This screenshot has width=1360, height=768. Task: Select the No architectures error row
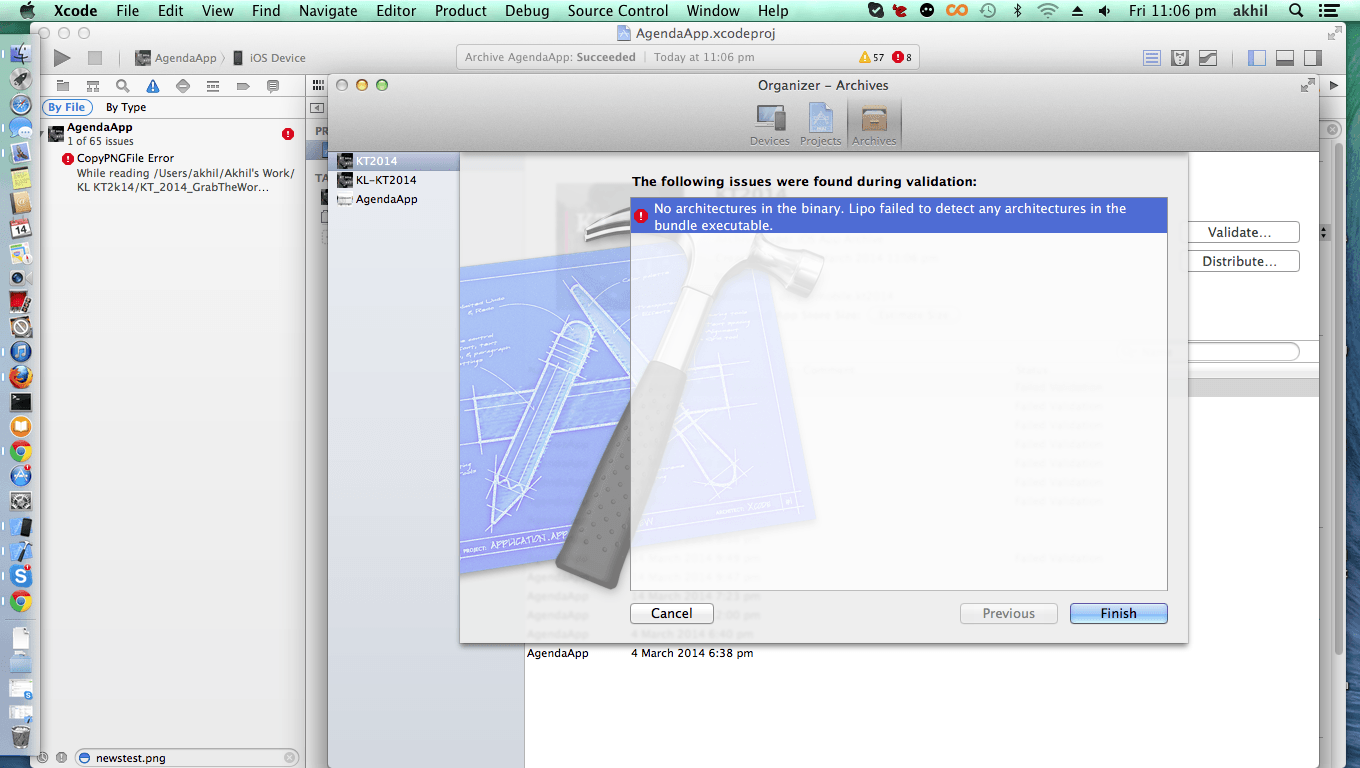tap(899, 216)
